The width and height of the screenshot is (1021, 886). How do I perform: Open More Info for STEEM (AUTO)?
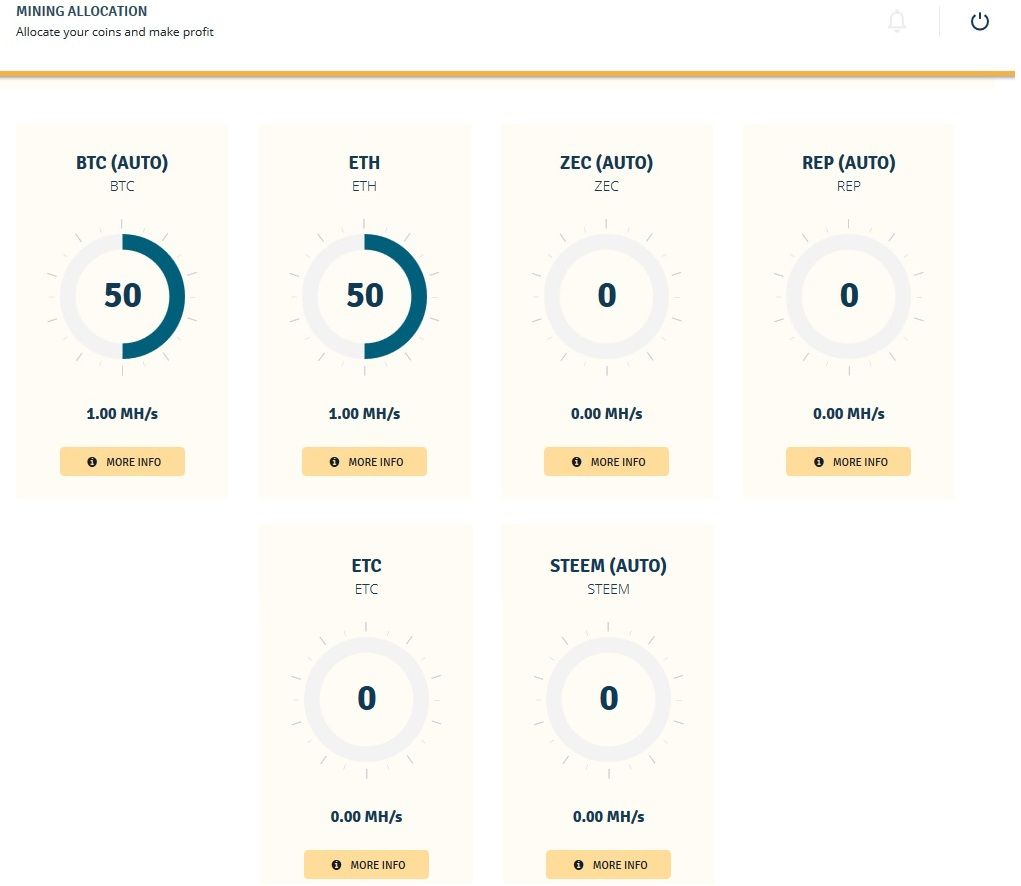coord(608,865)
